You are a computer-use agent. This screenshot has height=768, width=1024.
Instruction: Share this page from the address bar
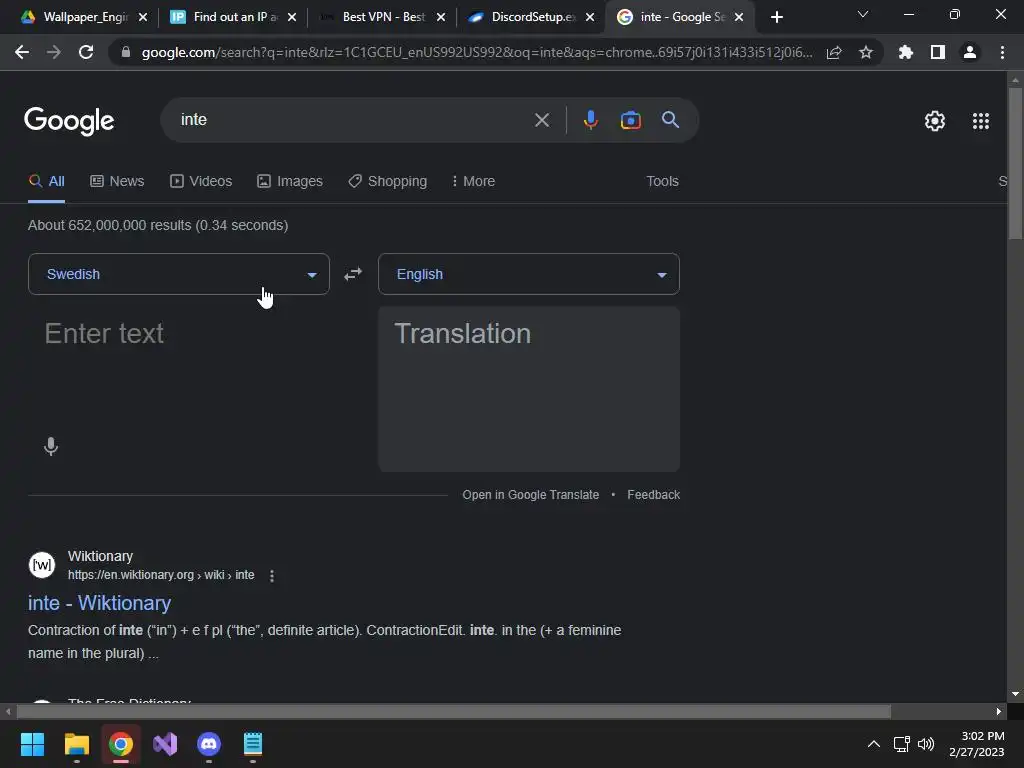pyautogui.click(x=834, y=52)
